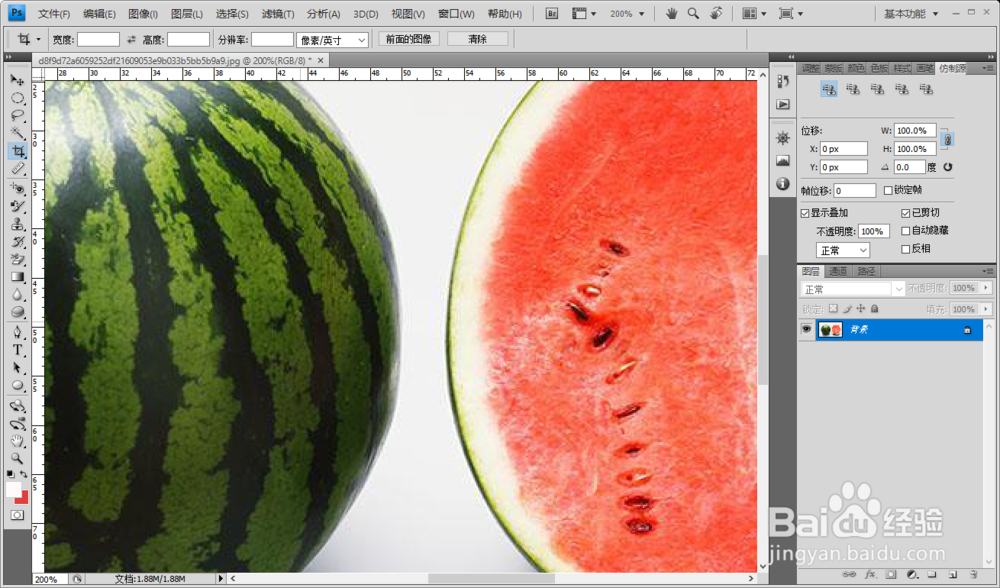
Task: Select the Hand tool in toolbox
Action: tap(17, 441)
